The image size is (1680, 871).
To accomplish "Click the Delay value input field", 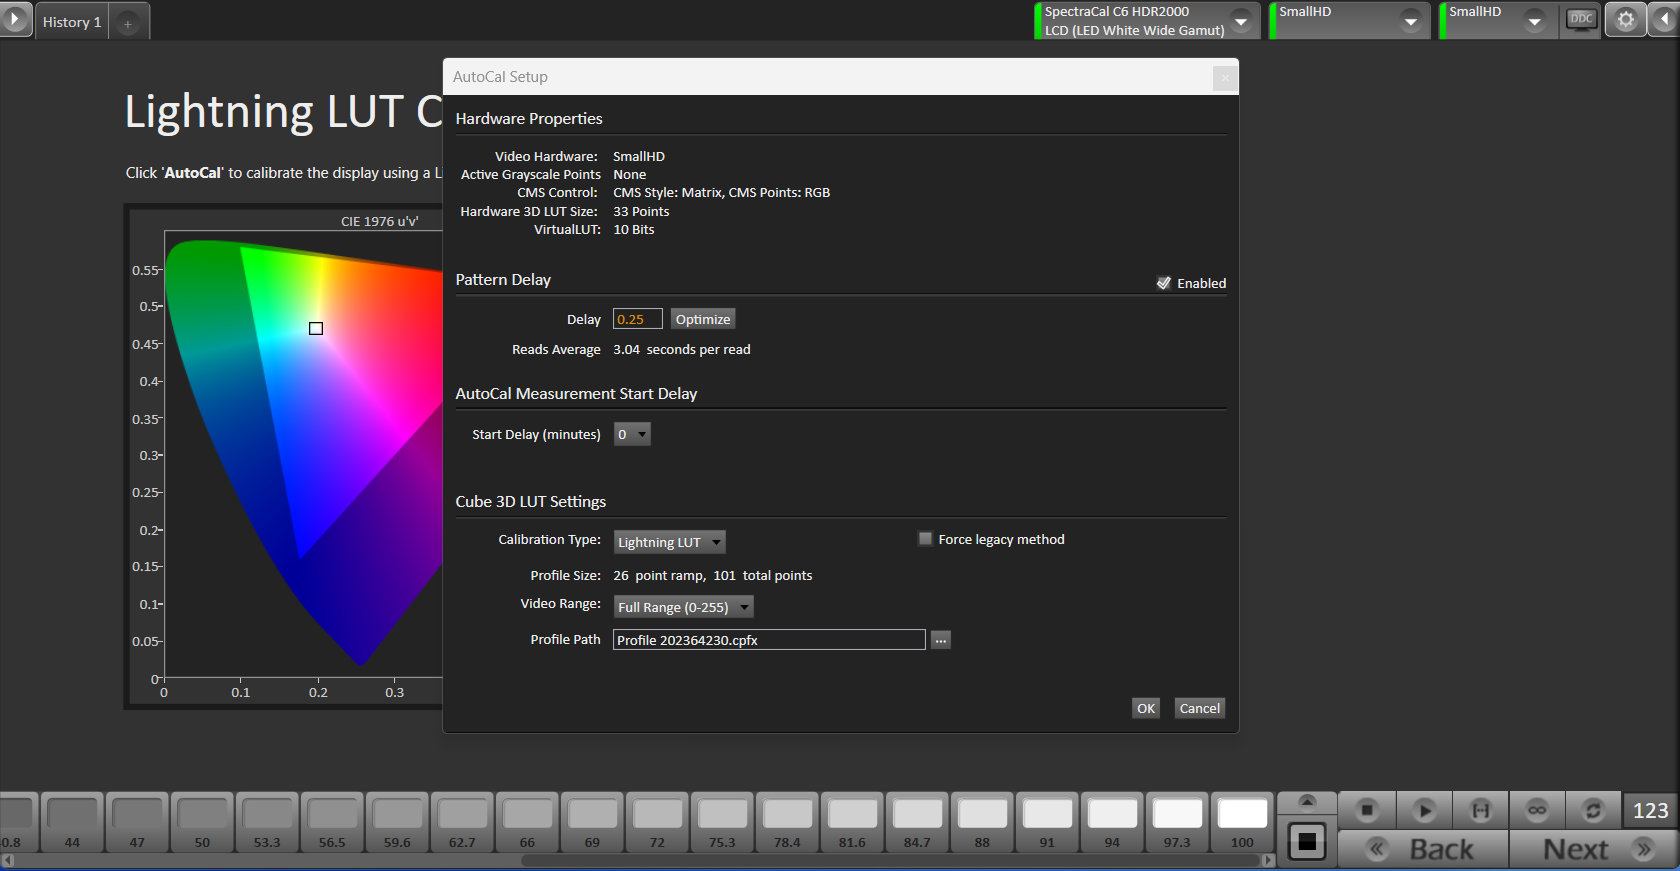I will click(x=637, y=319).
